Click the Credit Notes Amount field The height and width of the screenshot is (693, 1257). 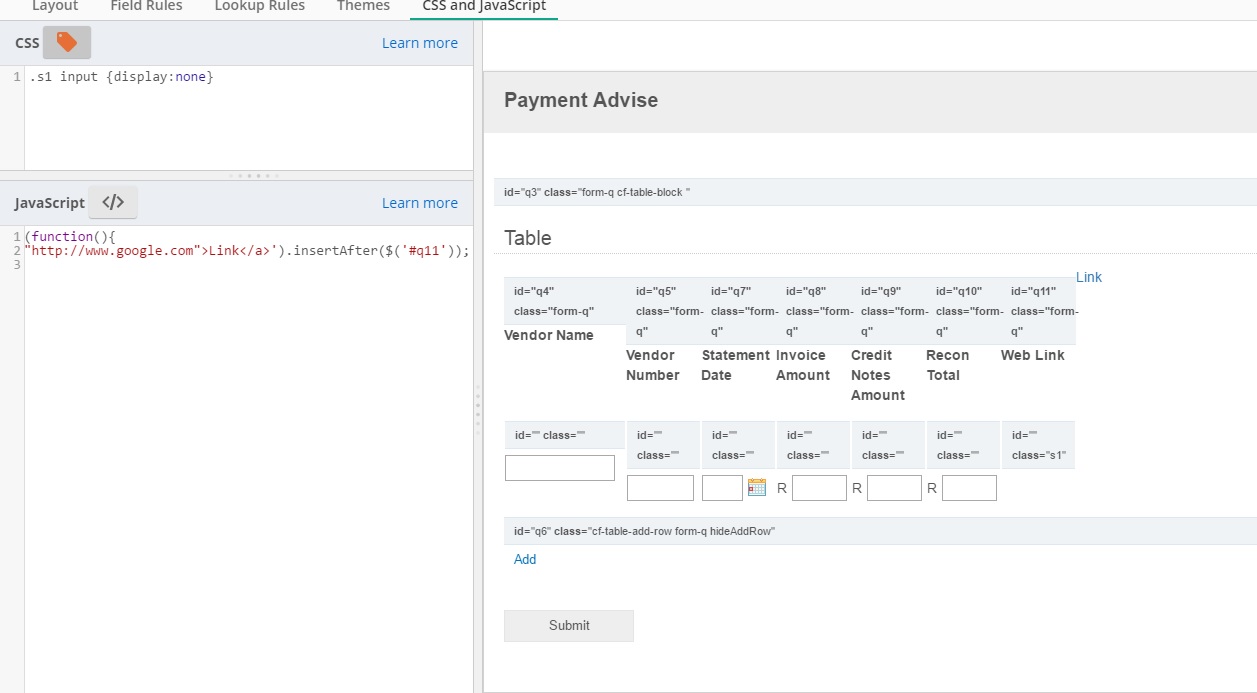click(x=894, y=488)
